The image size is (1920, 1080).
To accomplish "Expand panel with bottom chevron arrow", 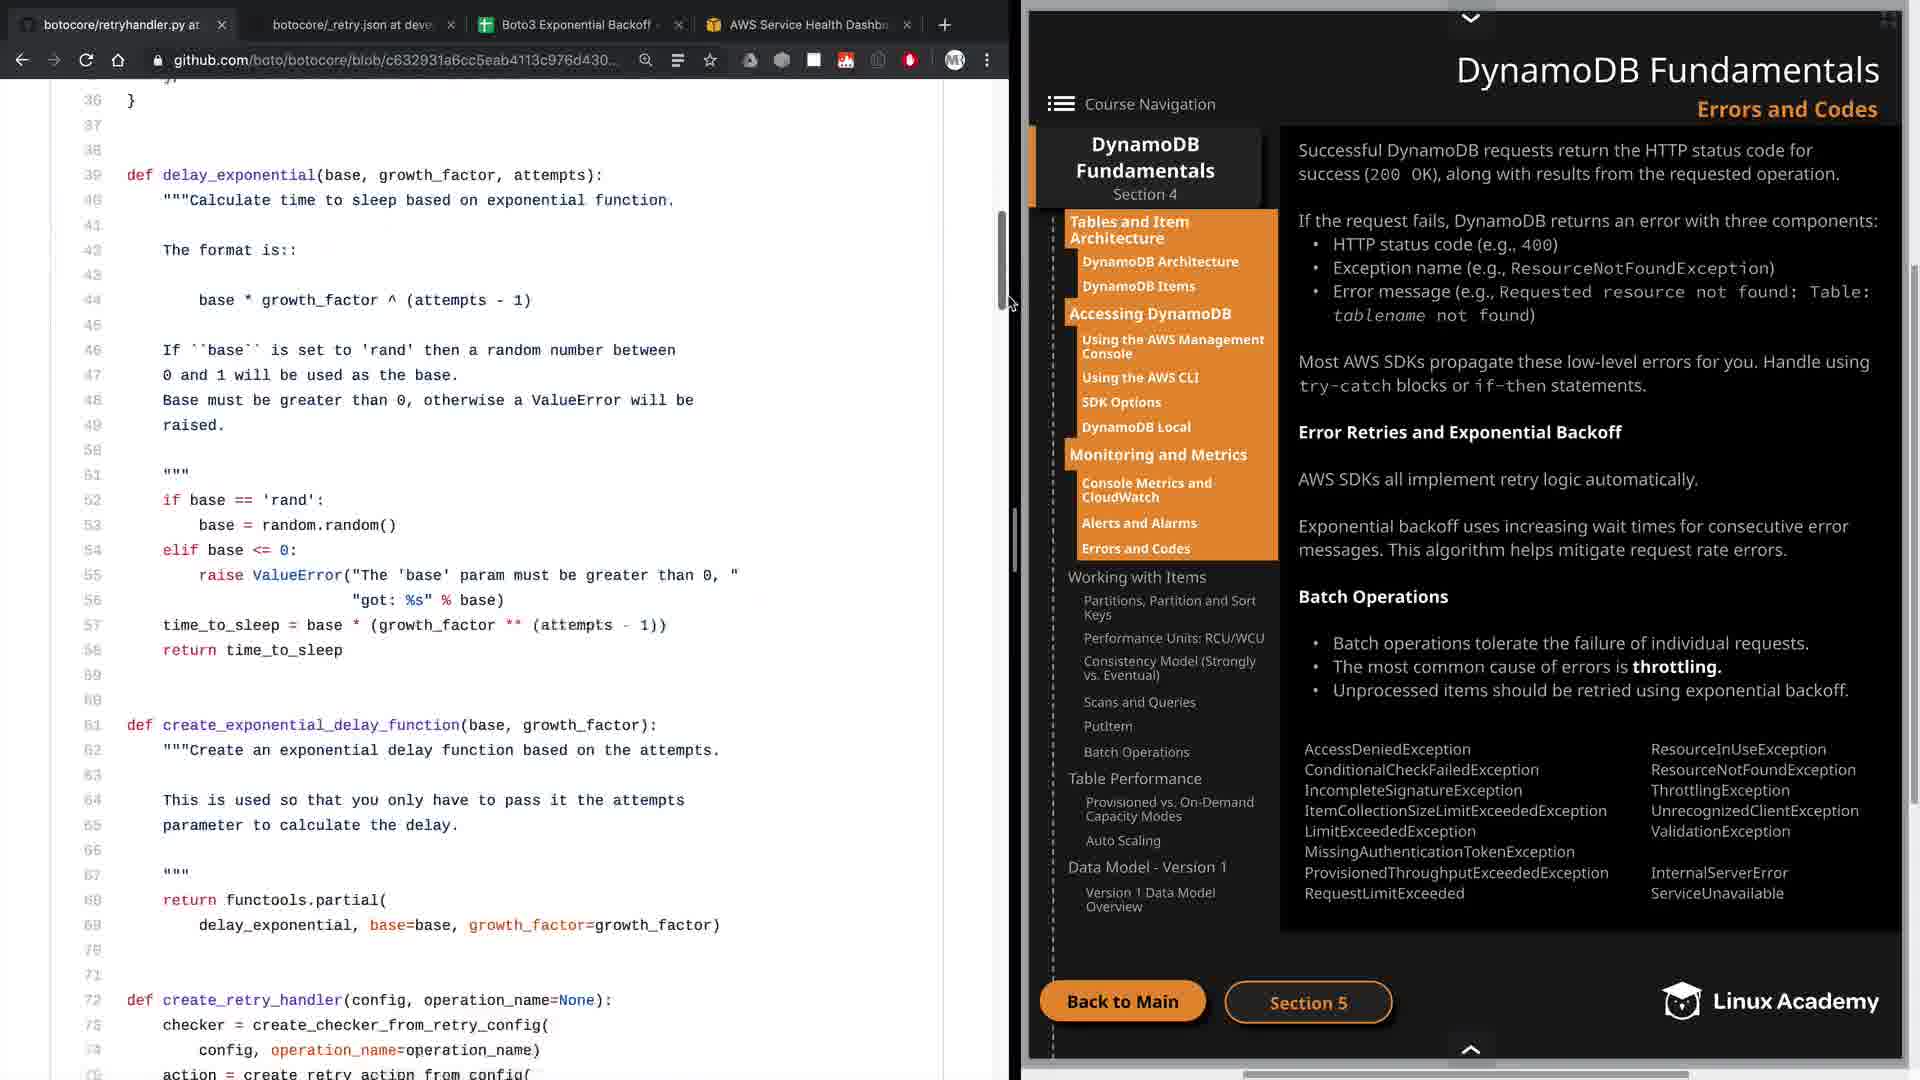I will (x=1470, y=1049).
